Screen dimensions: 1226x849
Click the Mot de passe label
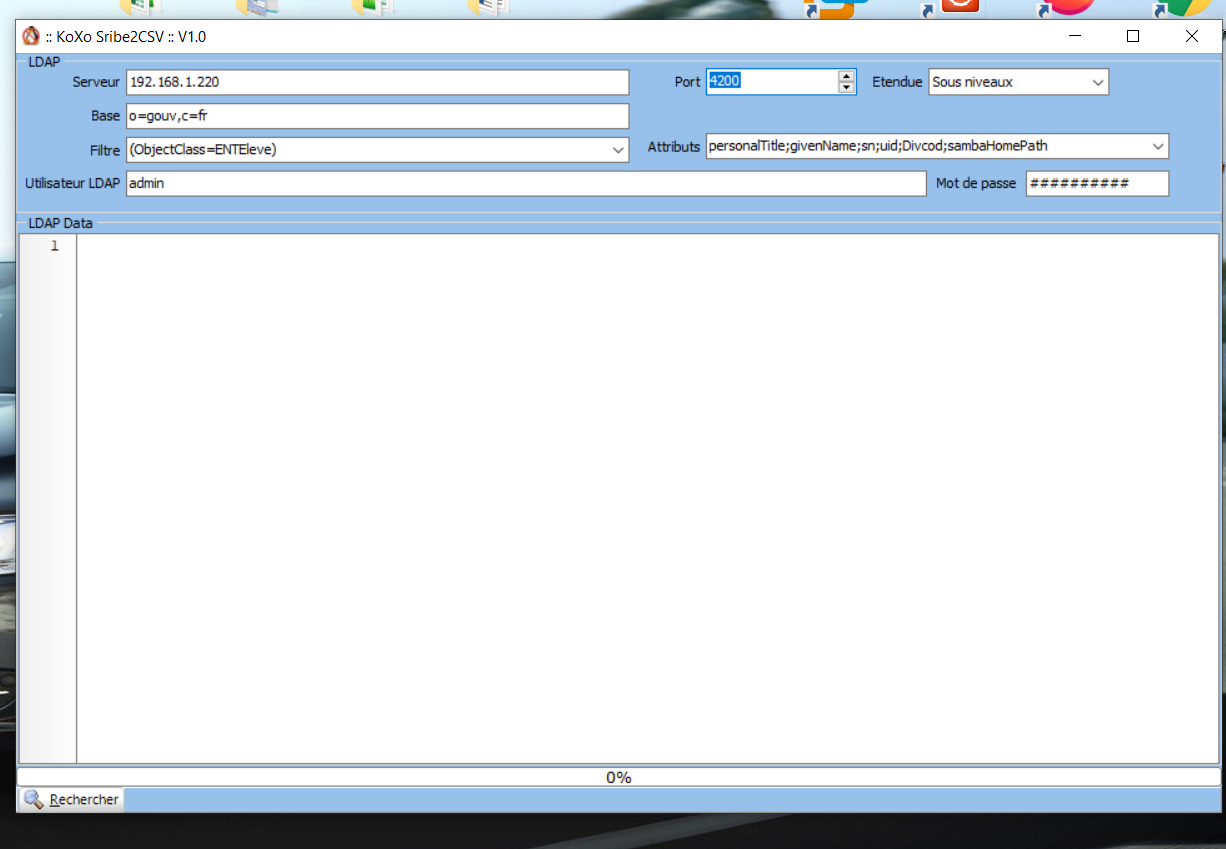pyautogui.click(x=976, y=183)
